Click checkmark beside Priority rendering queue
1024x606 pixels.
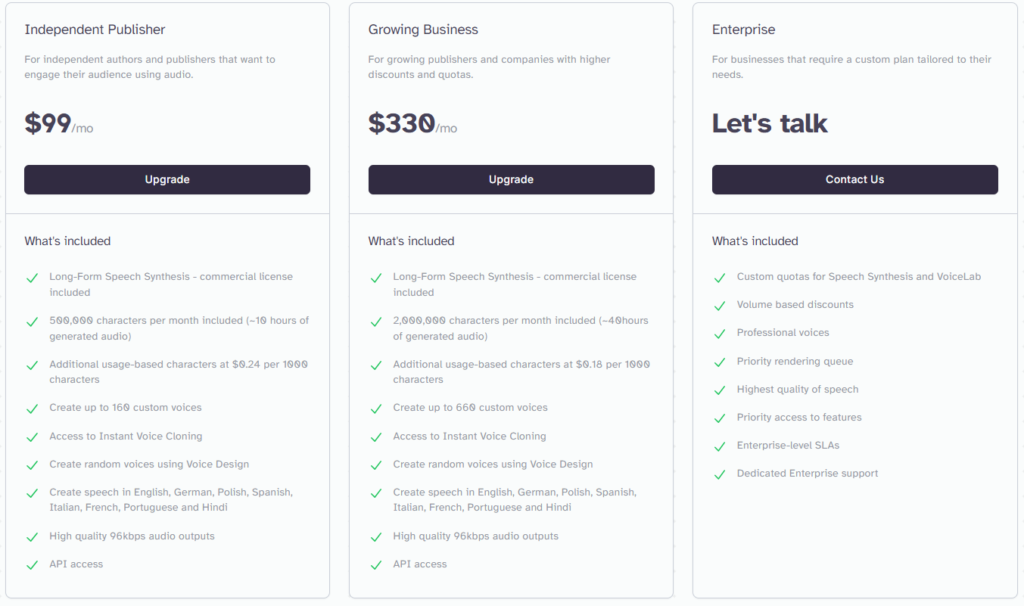(x=720, y=362)
